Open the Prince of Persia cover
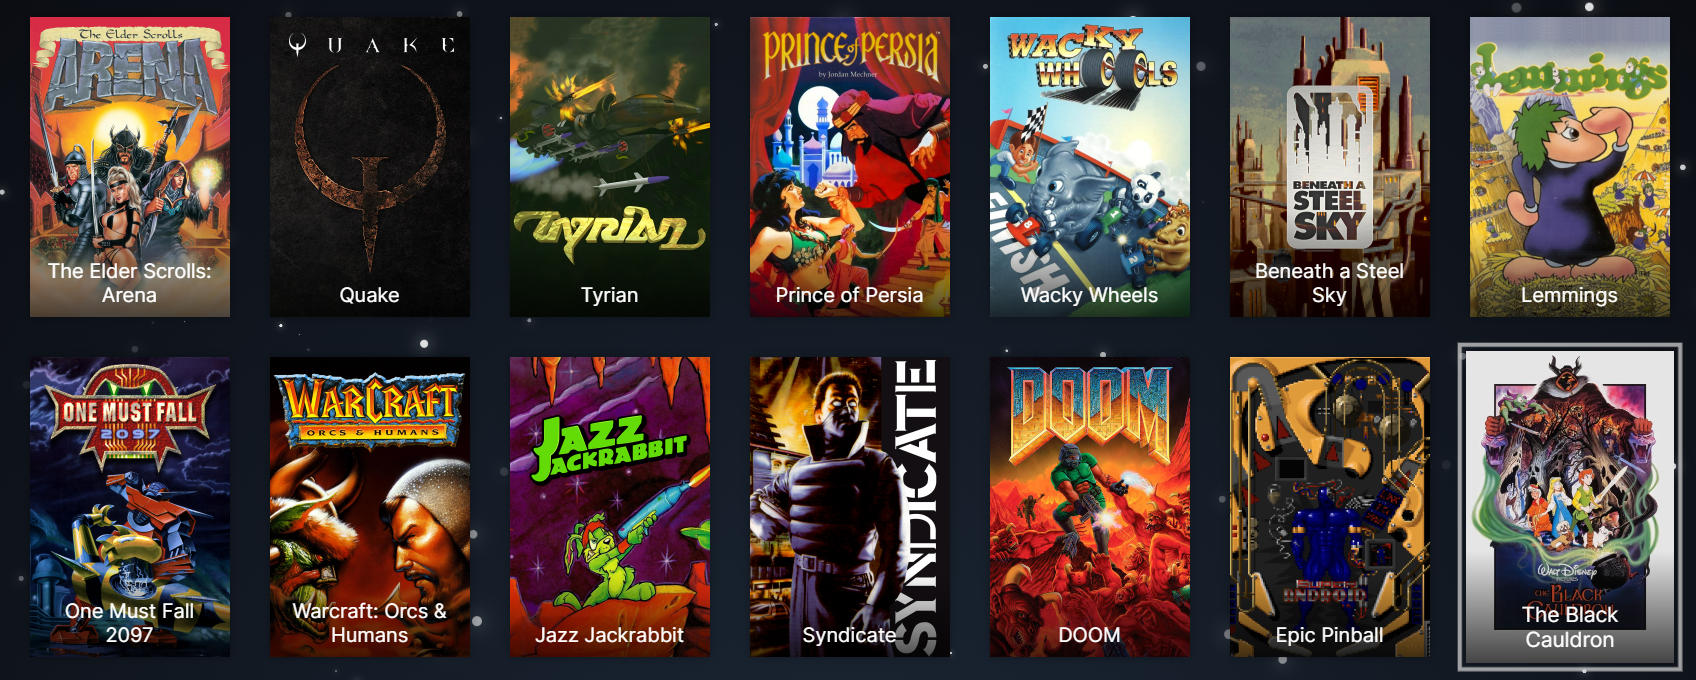 pos(850,167)
